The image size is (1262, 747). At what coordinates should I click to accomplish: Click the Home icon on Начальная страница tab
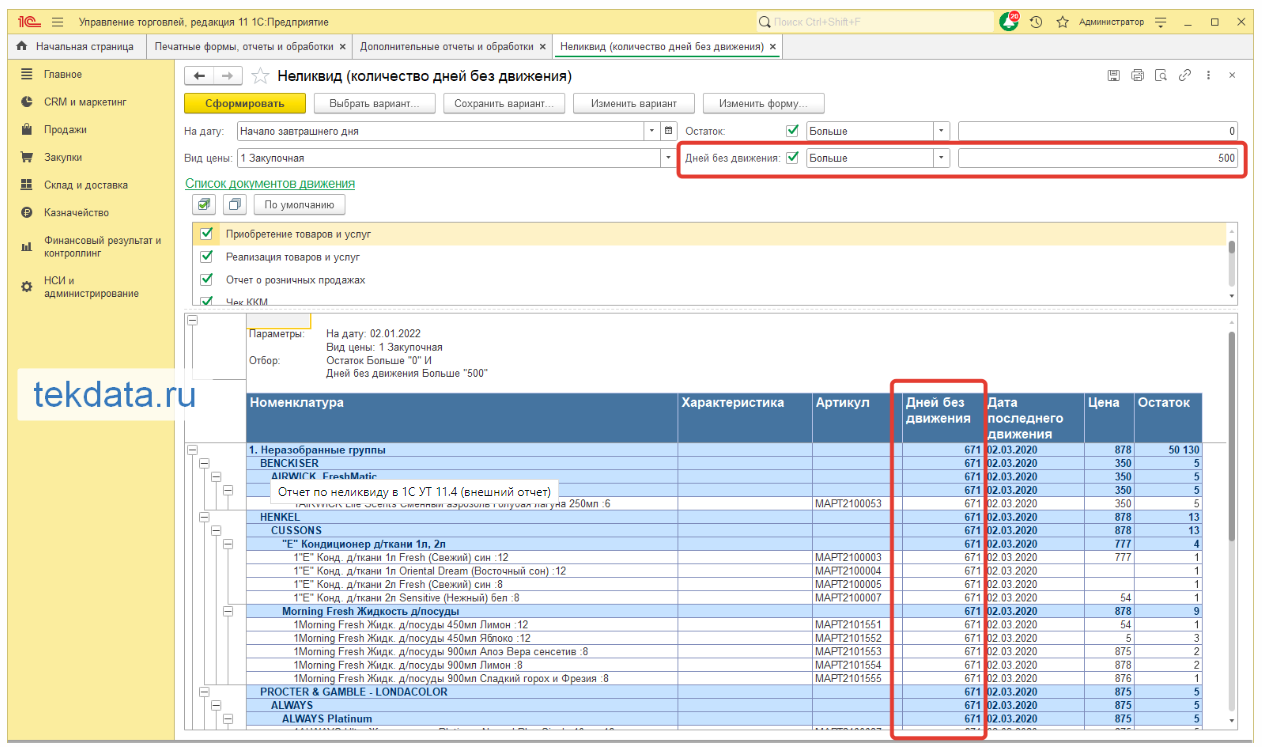[x=23, y=47]
